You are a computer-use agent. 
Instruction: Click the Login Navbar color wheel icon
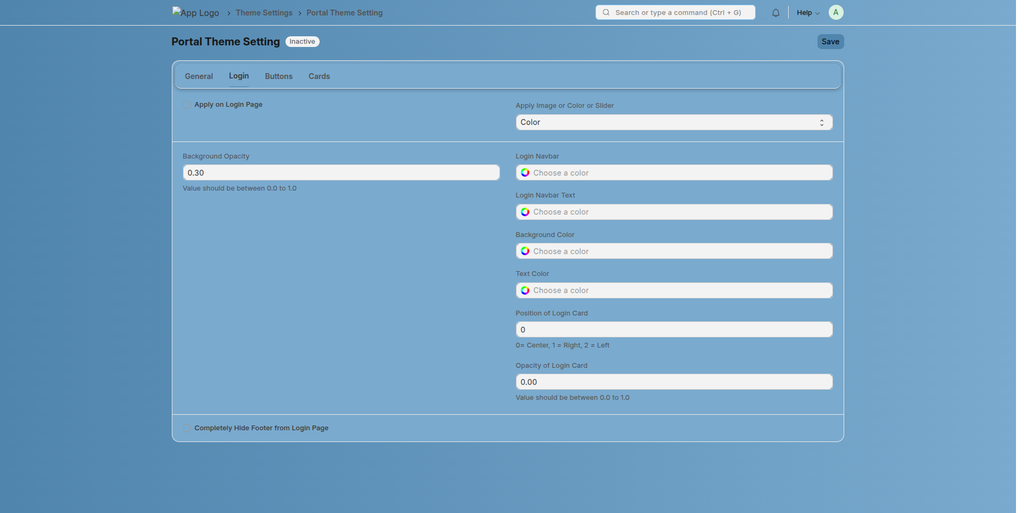tap(525, 173)
